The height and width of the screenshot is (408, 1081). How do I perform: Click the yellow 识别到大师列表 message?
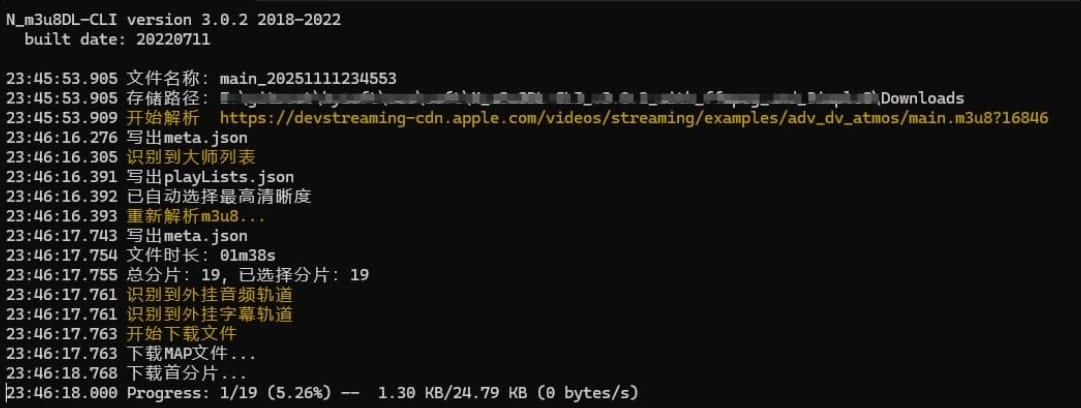[191, 157]
